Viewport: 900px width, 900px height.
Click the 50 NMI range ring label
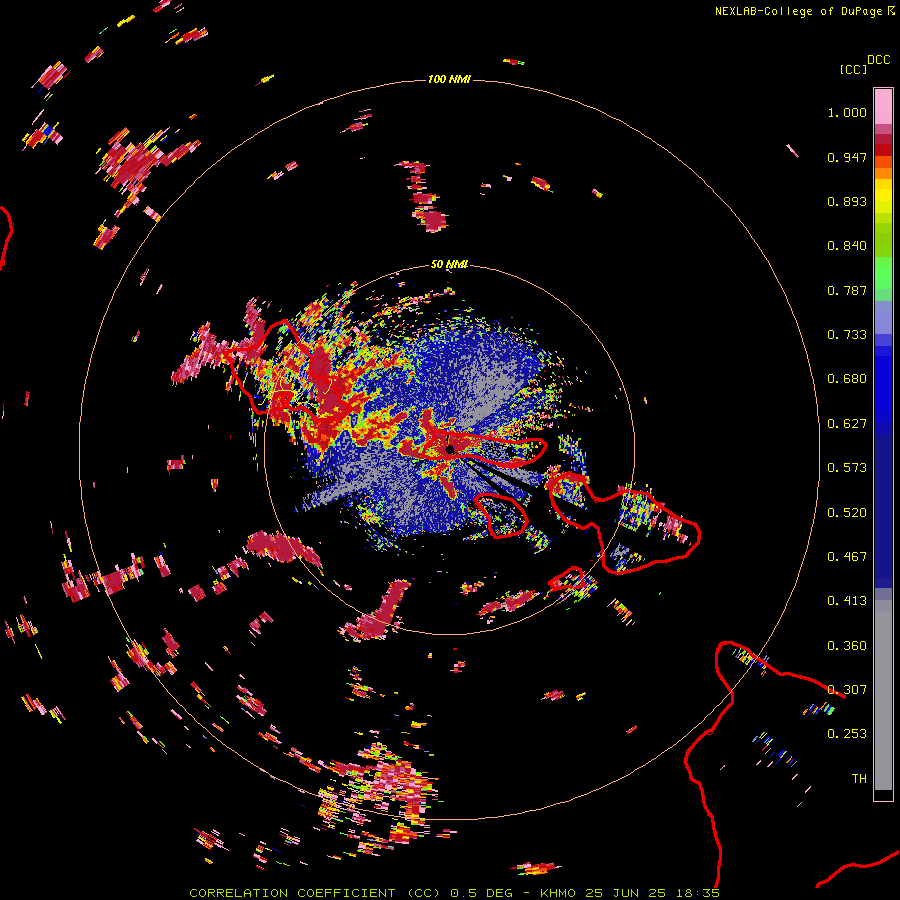tap(449, 264)
